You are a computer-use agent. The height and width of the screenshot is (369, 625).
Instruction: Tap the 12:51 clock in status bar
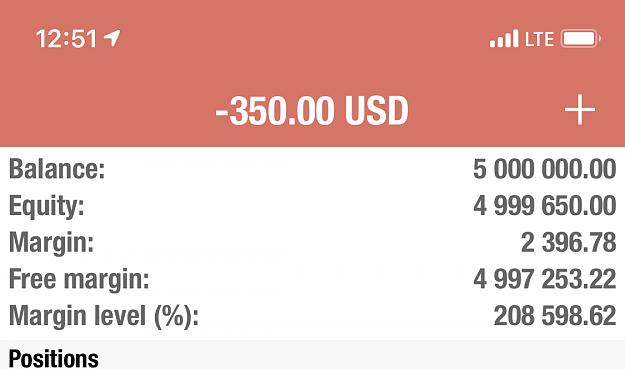[x=66, y=39]
